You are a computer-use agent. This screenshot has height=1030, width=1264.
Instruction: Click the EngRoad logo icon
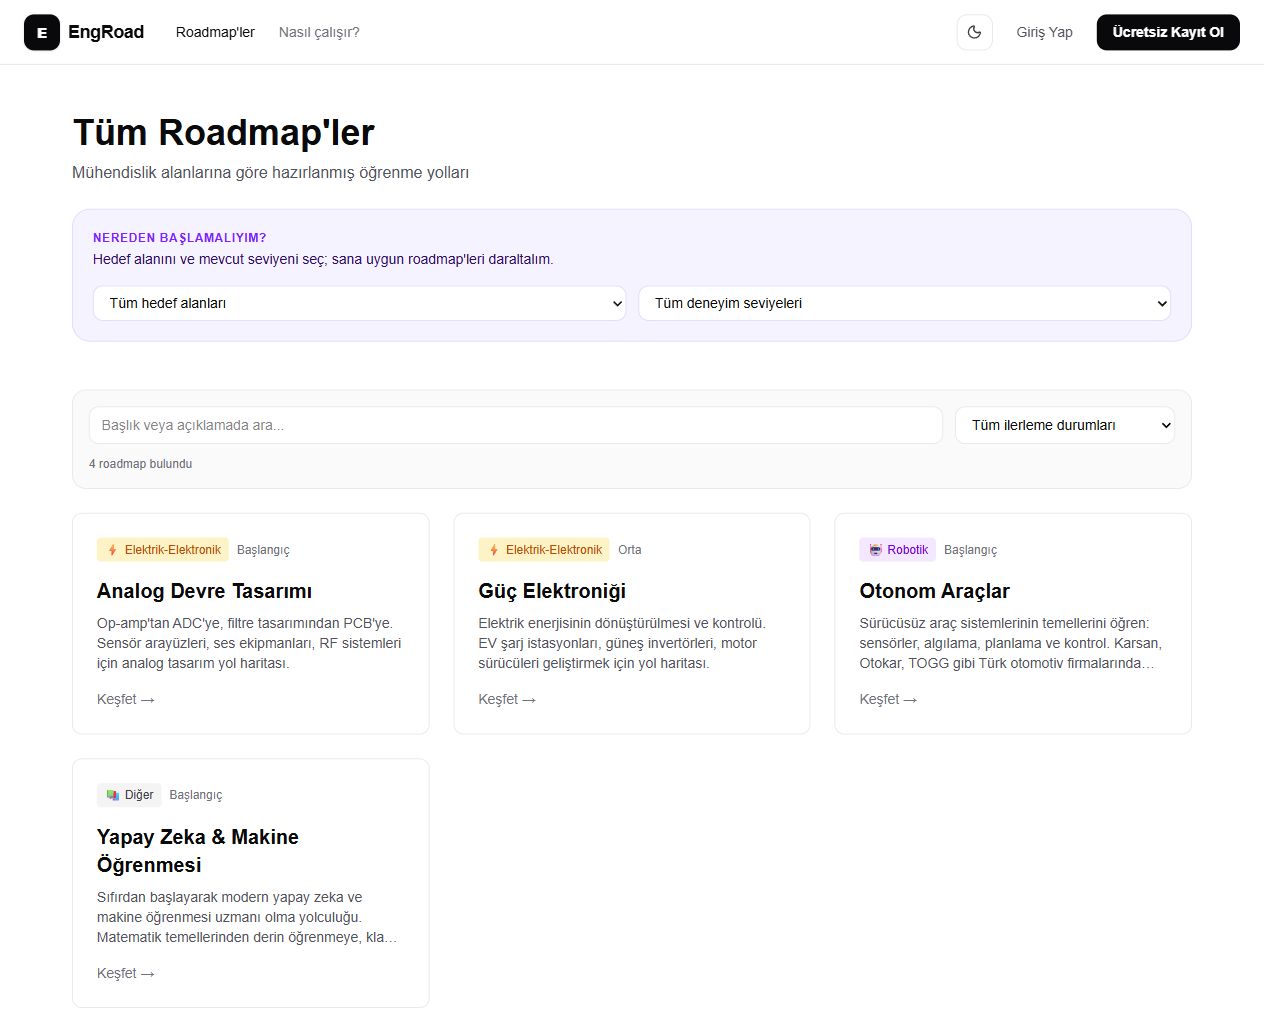[x=42, y=32]
